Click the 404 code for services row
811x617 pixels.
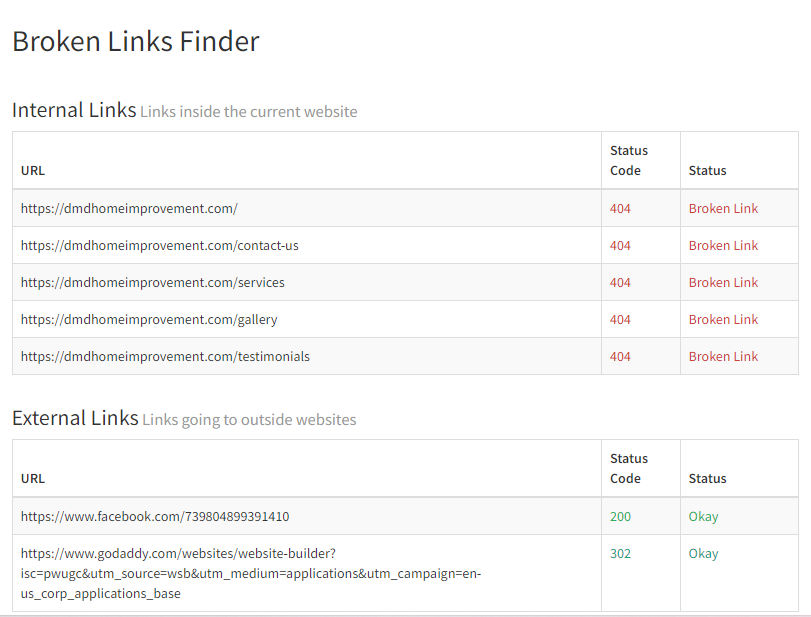[620, 283]
